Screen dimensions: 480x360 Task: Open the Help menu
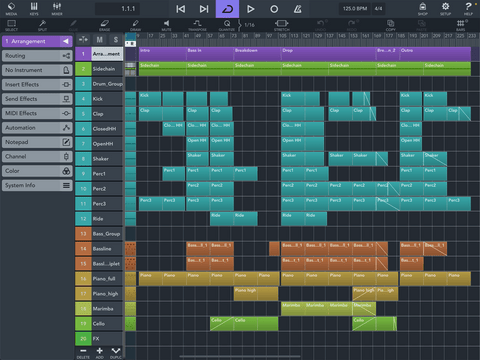(468, 9)
